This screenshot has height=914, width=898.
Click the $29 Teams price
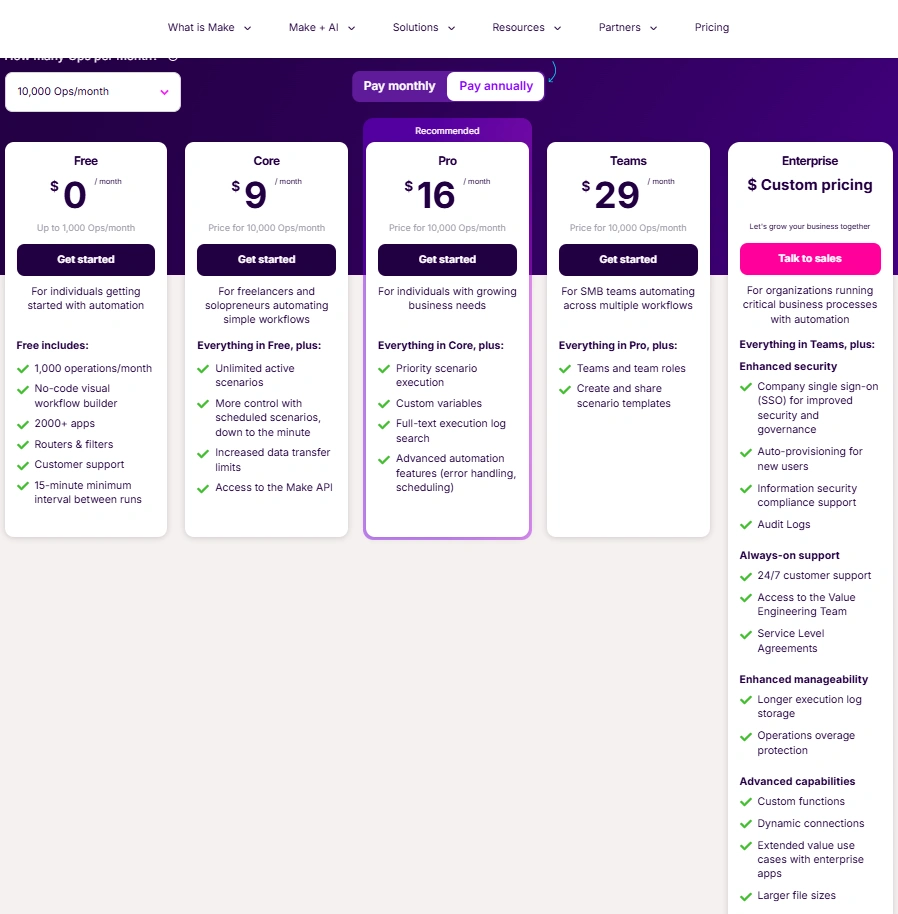(x=611, y=195)
